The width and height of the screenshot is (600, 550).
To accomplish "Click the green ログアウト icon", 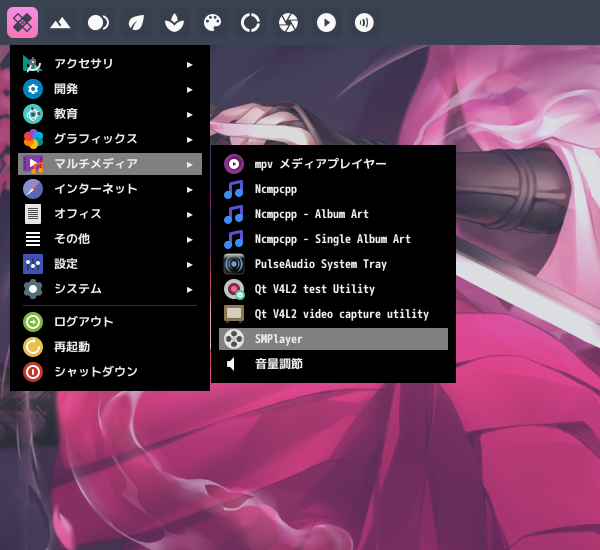I will coord(33,322).
